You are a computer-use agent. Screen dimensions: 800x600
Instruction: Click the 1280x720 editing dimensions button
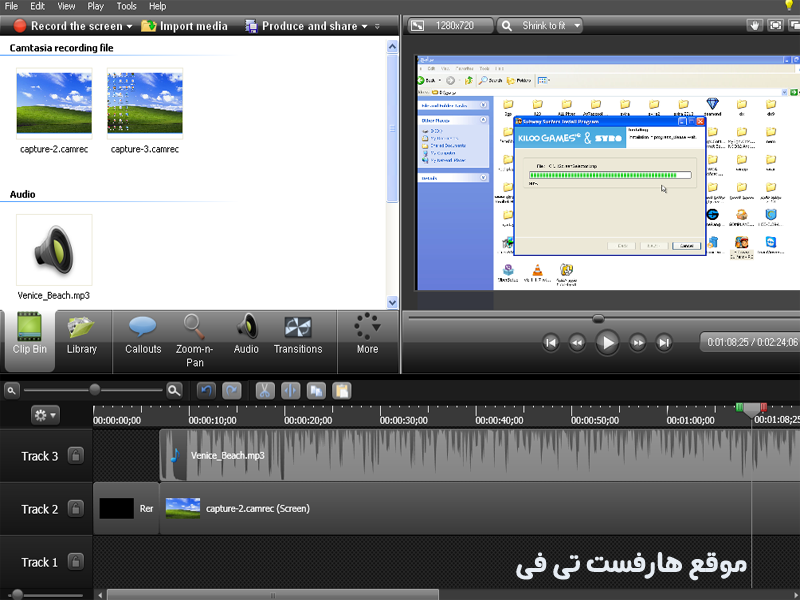pos(449,26)
